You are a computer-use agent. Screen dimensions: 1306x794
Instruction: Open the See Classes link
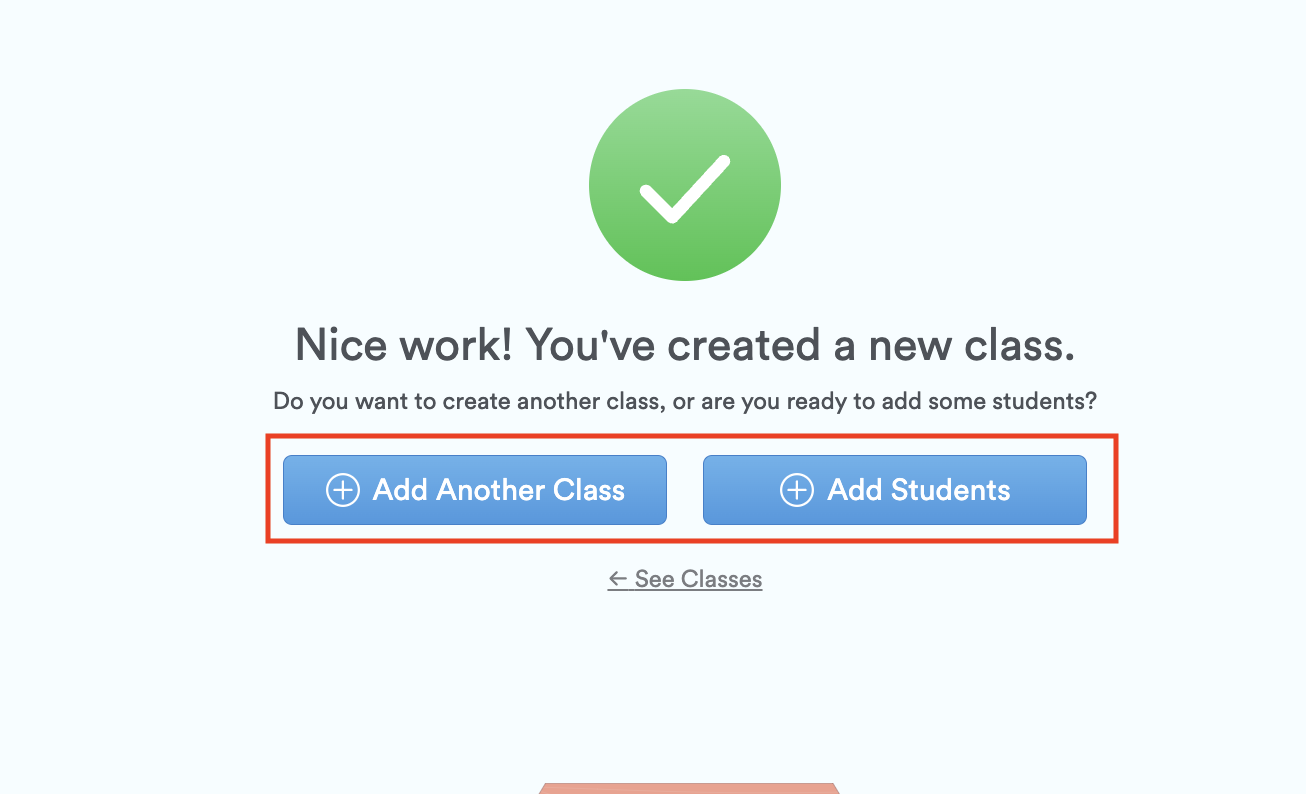685,579
